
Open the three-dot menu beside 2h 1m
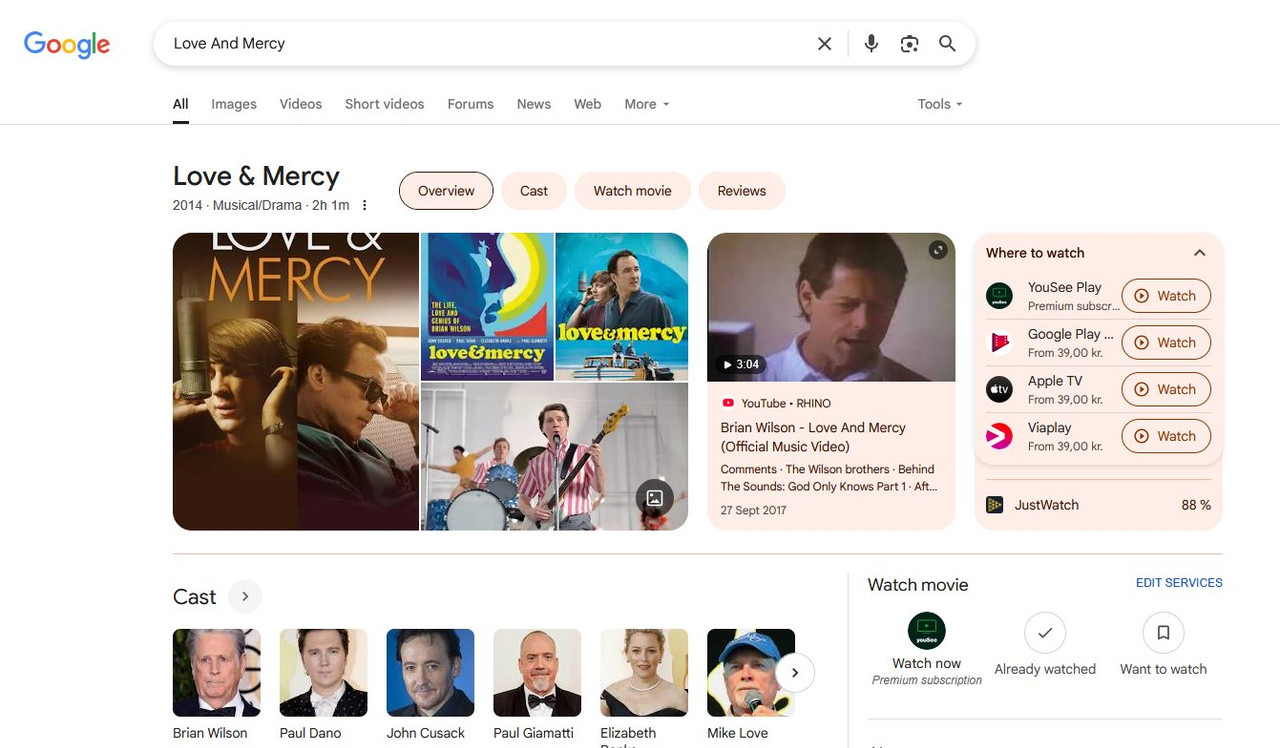click(x=365, y=205)
